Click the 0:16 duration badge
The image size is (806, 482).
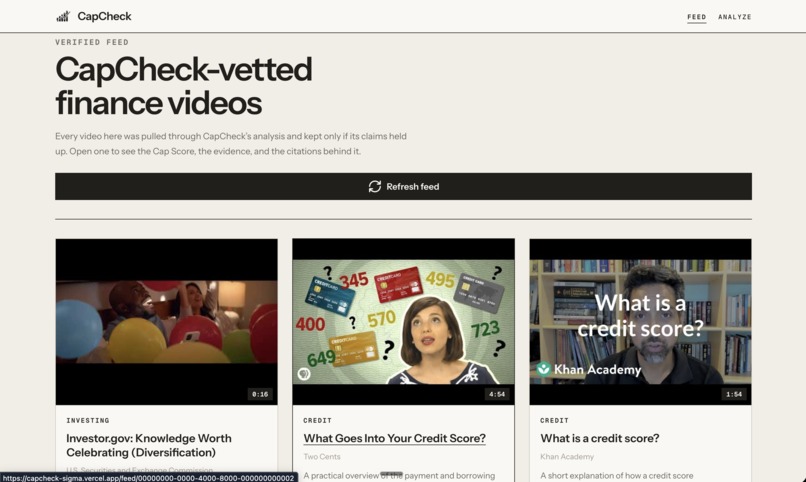pyautogui.click(x=260, y=394)
